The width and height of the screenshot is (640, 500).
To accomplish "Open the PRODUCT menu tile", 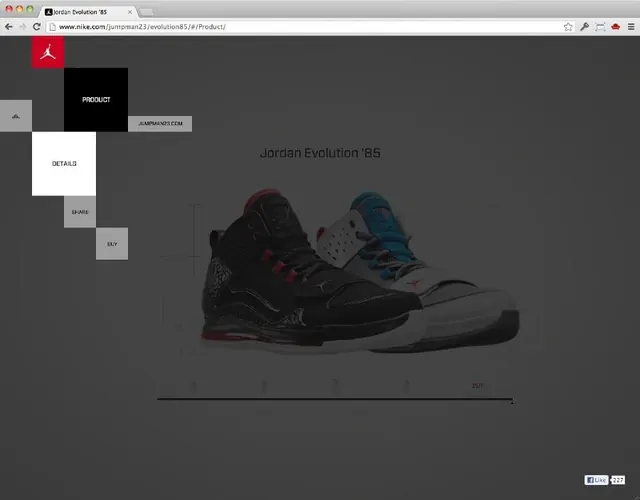I will click(x=96, y=100).
